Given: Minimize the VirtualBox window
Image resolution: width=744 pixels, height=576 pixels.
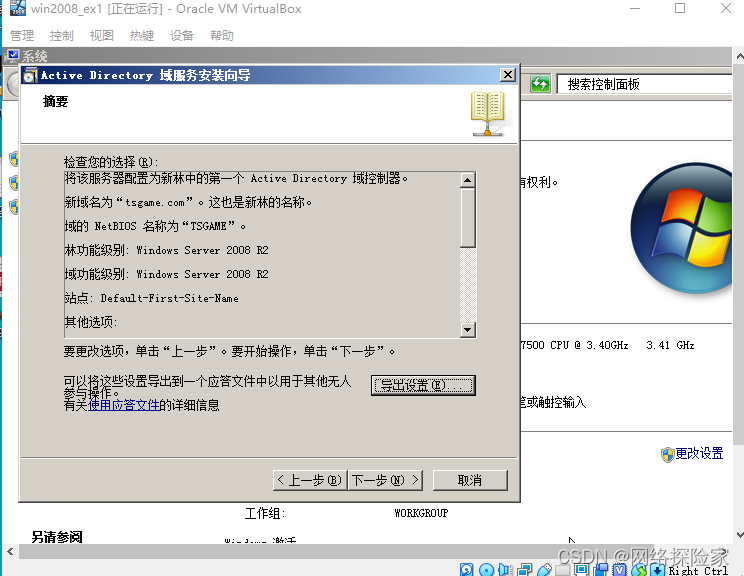Looking at the screenshot, I should click(635, 8).
